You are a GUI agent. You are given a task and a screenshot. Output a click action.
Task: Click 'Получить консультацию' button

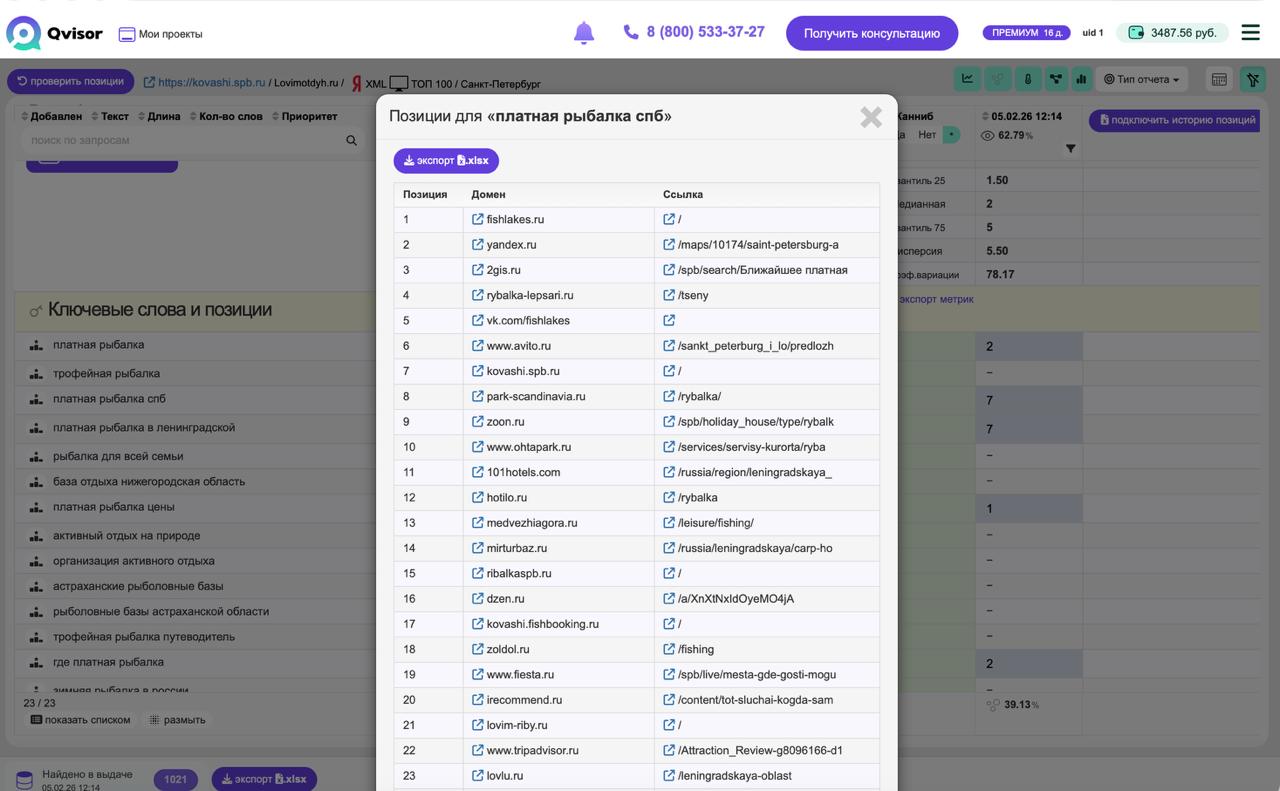point(871,33)
